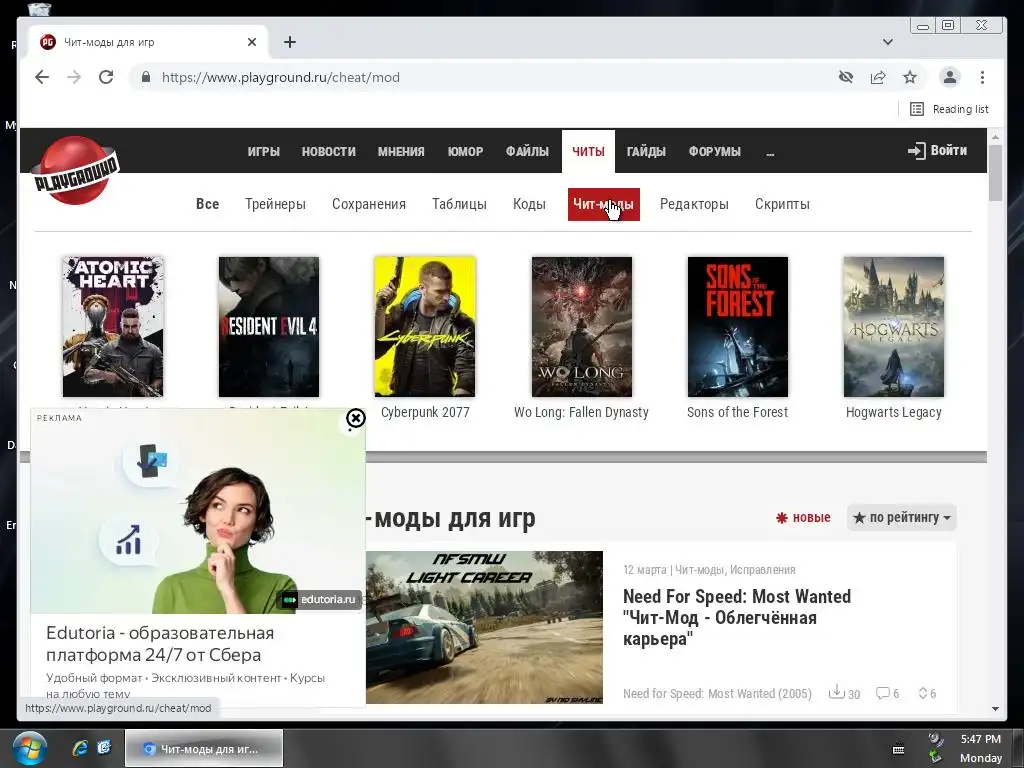This screenshot has height=768, width=1024.
Task: Select the Редакторы filter tab
Action: [x=694, y=204]
